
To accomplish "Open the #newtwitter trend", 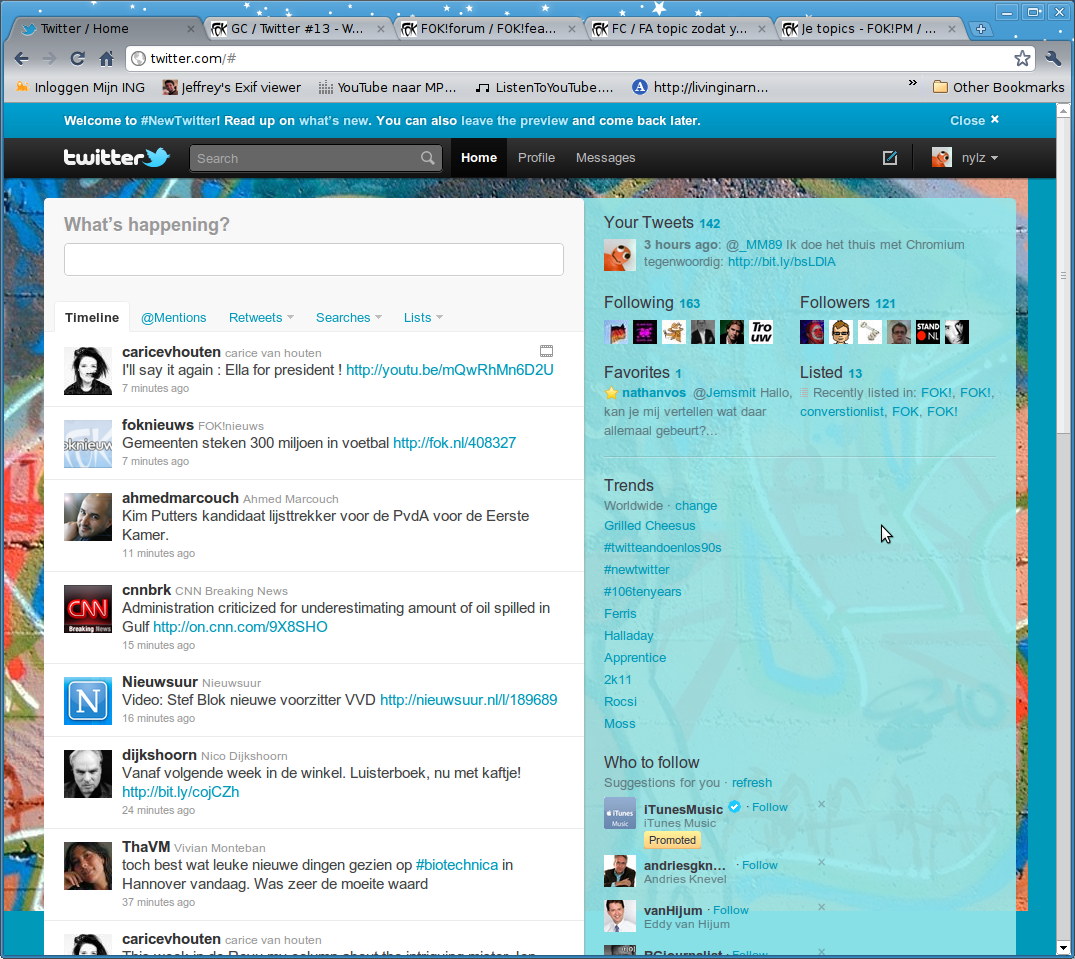I will point(636,569).
